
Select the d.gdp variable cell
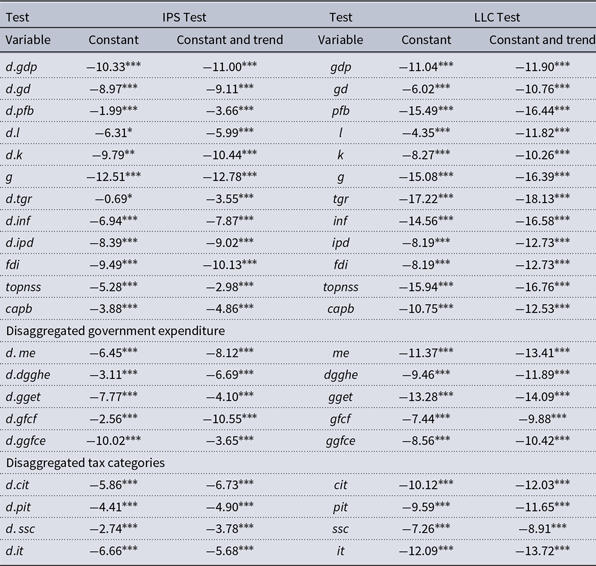tap(21, 67)
